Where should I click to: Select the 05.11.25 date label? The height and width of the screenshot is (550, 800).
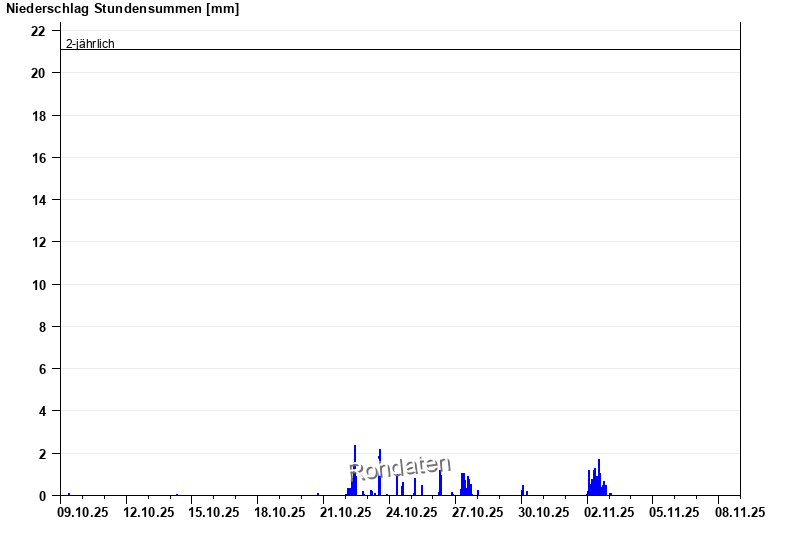tap(675, 512)
